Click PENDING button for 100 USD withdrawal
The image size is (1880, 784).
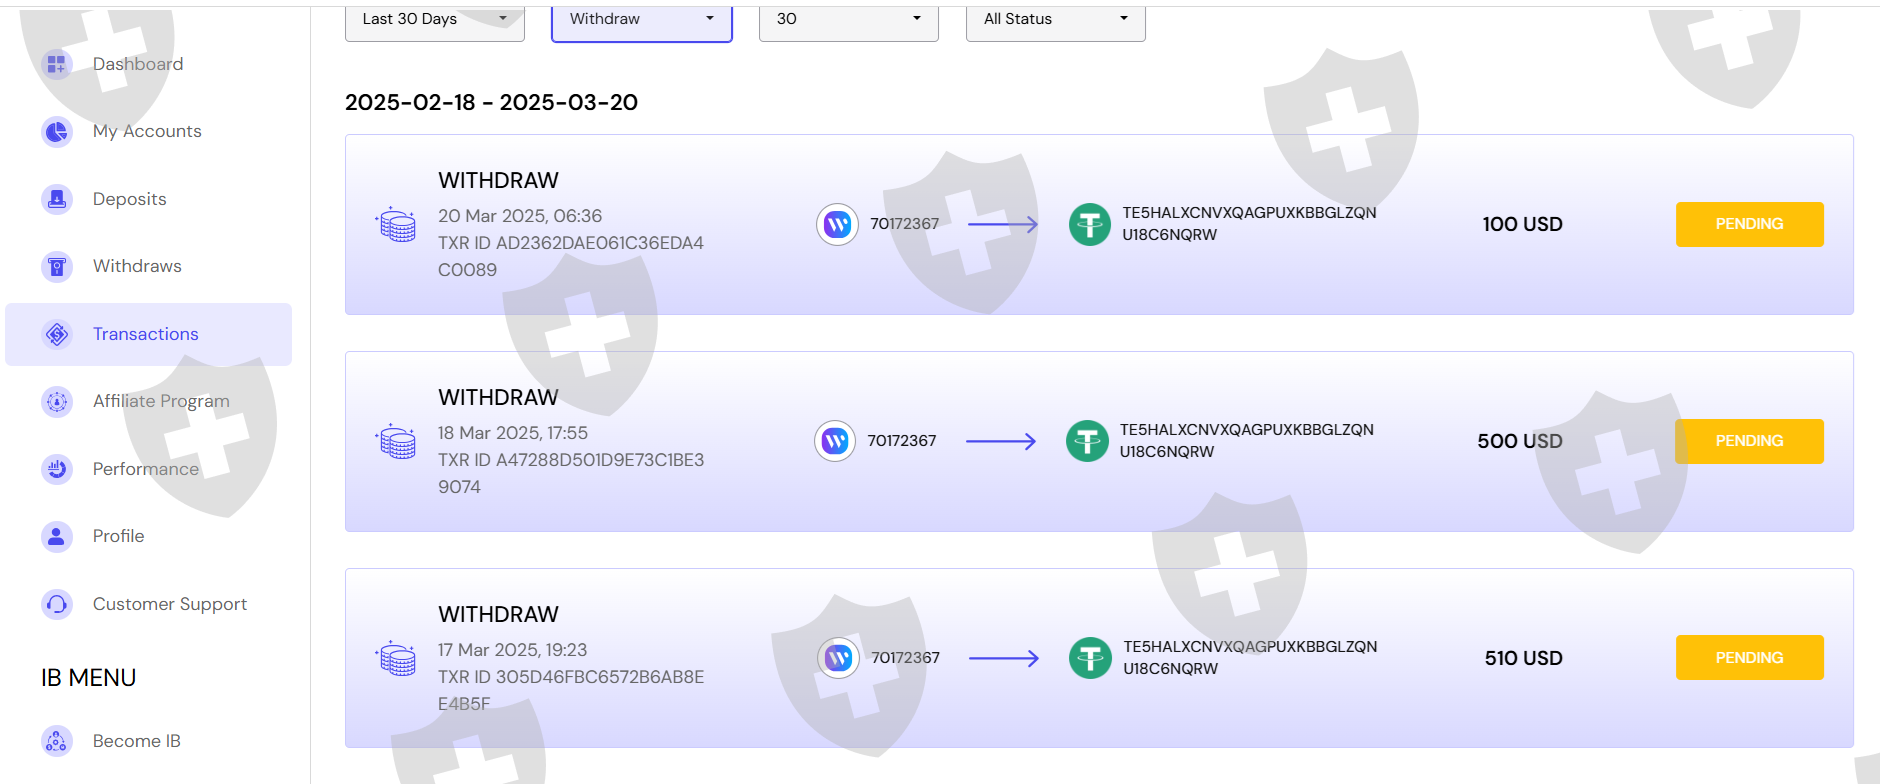(1749, 224)
